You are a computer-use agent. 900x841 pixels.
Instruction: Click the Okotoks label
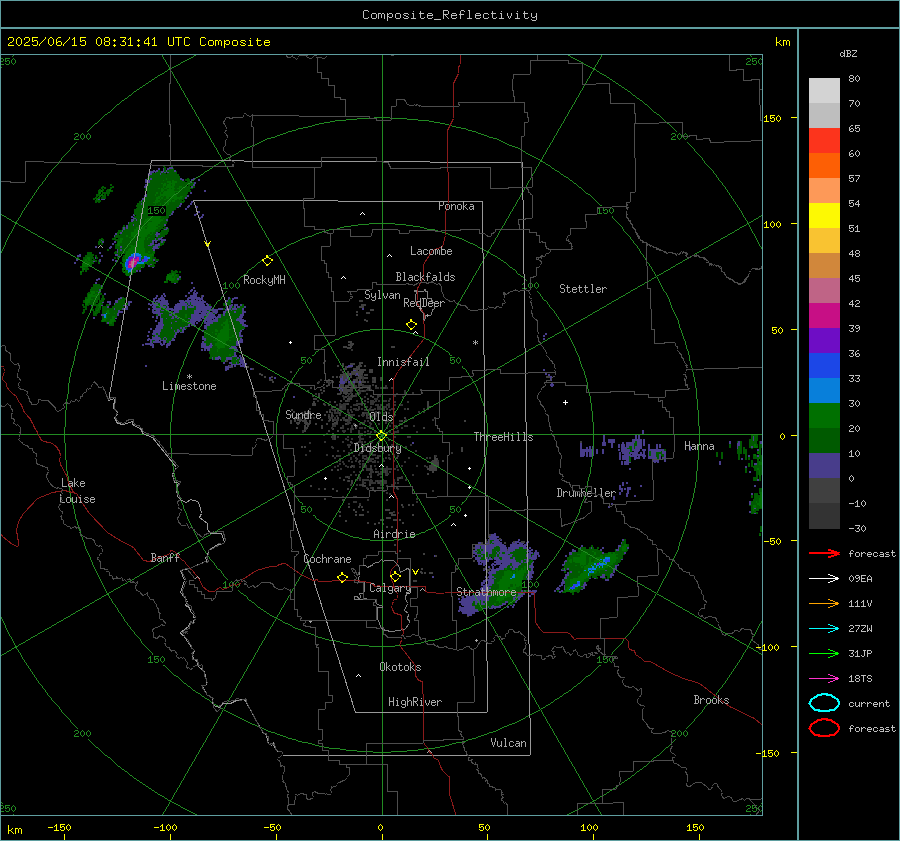[400, 667]
